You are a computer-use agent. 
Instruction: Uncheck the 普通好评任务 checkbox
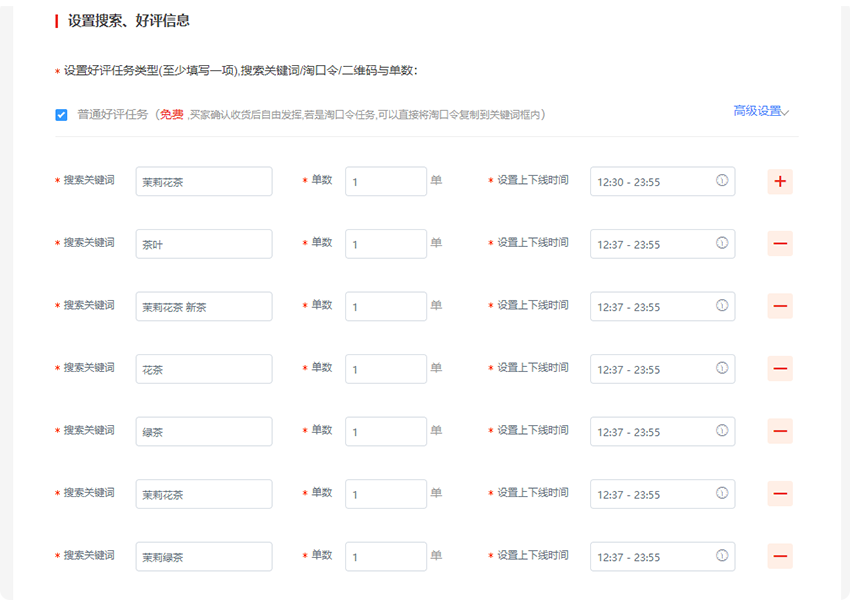tap(61, 115)
